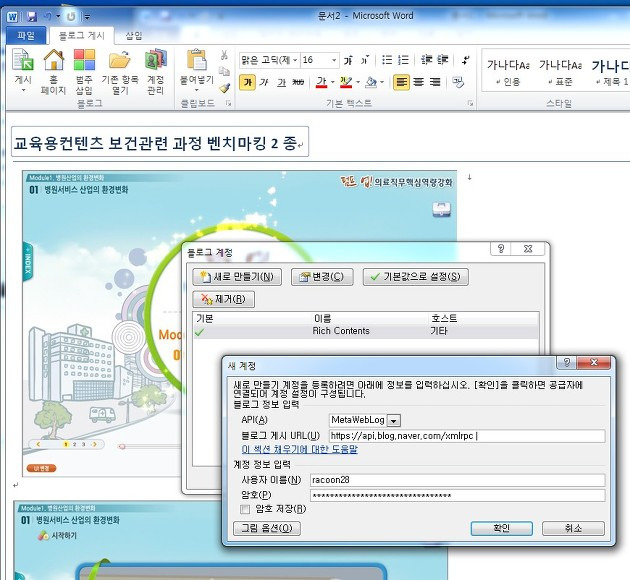Apply the 표준 style from gallery

560,72
